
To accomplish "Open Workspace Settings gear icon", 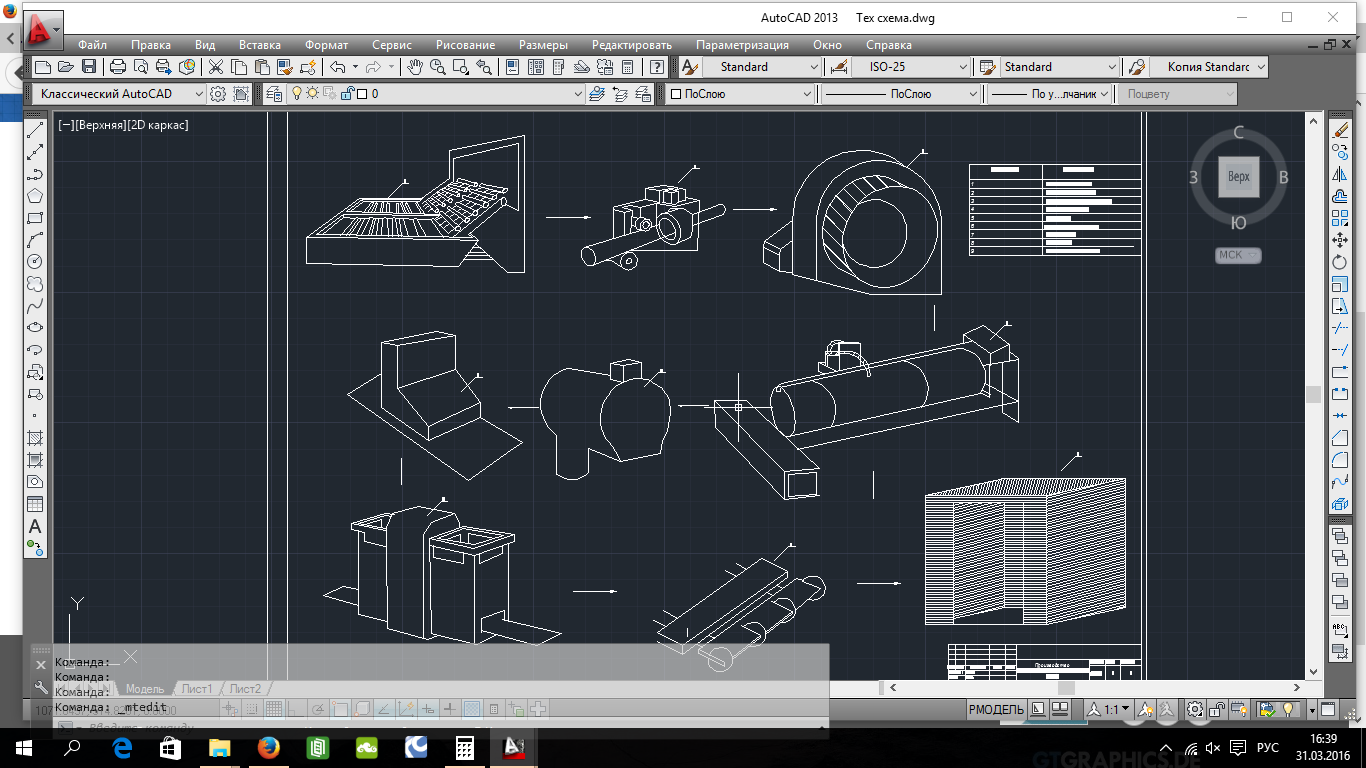I will point(218,94).
